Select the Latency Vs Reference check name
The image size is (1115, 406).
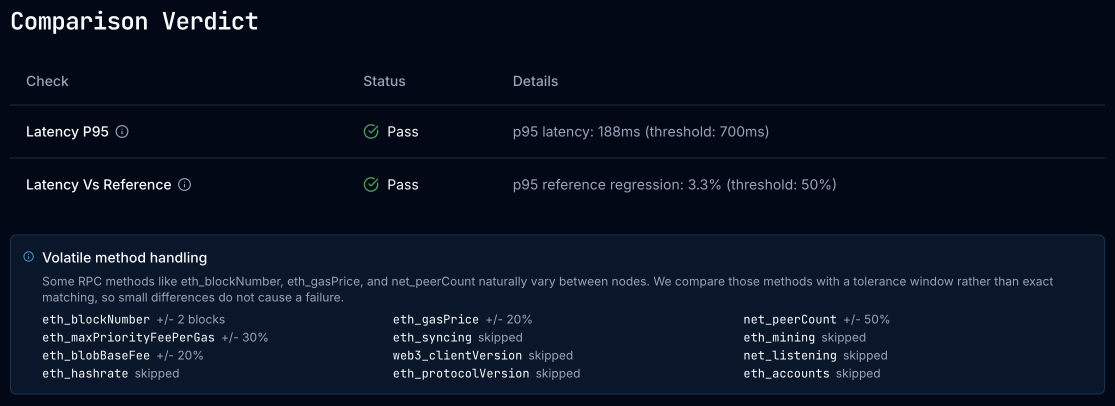coord(98,185)
